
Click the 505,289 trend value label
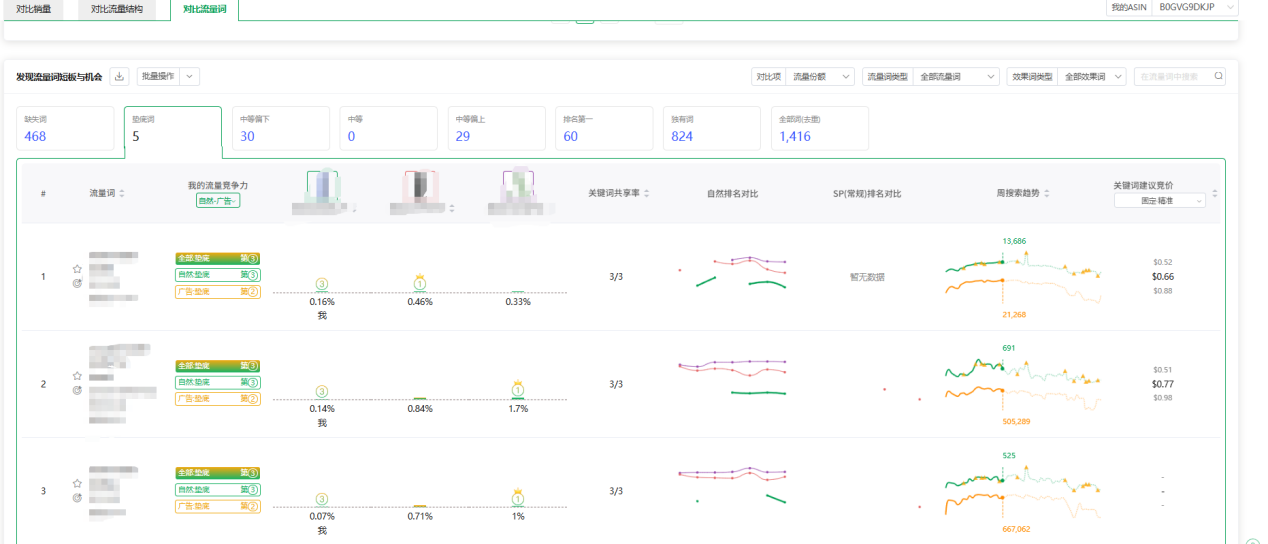click(x=1016, y=422)
